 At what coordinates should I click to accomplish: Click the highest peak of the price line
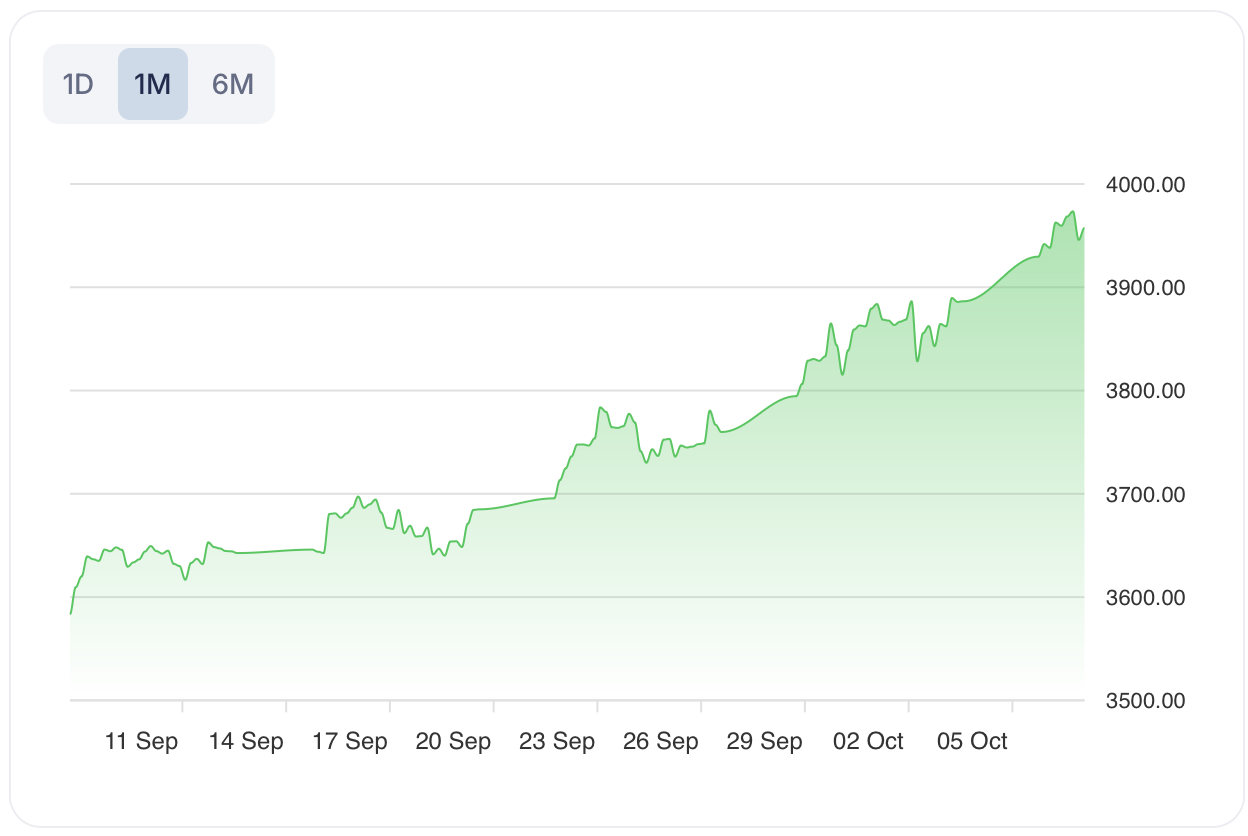1073,212
